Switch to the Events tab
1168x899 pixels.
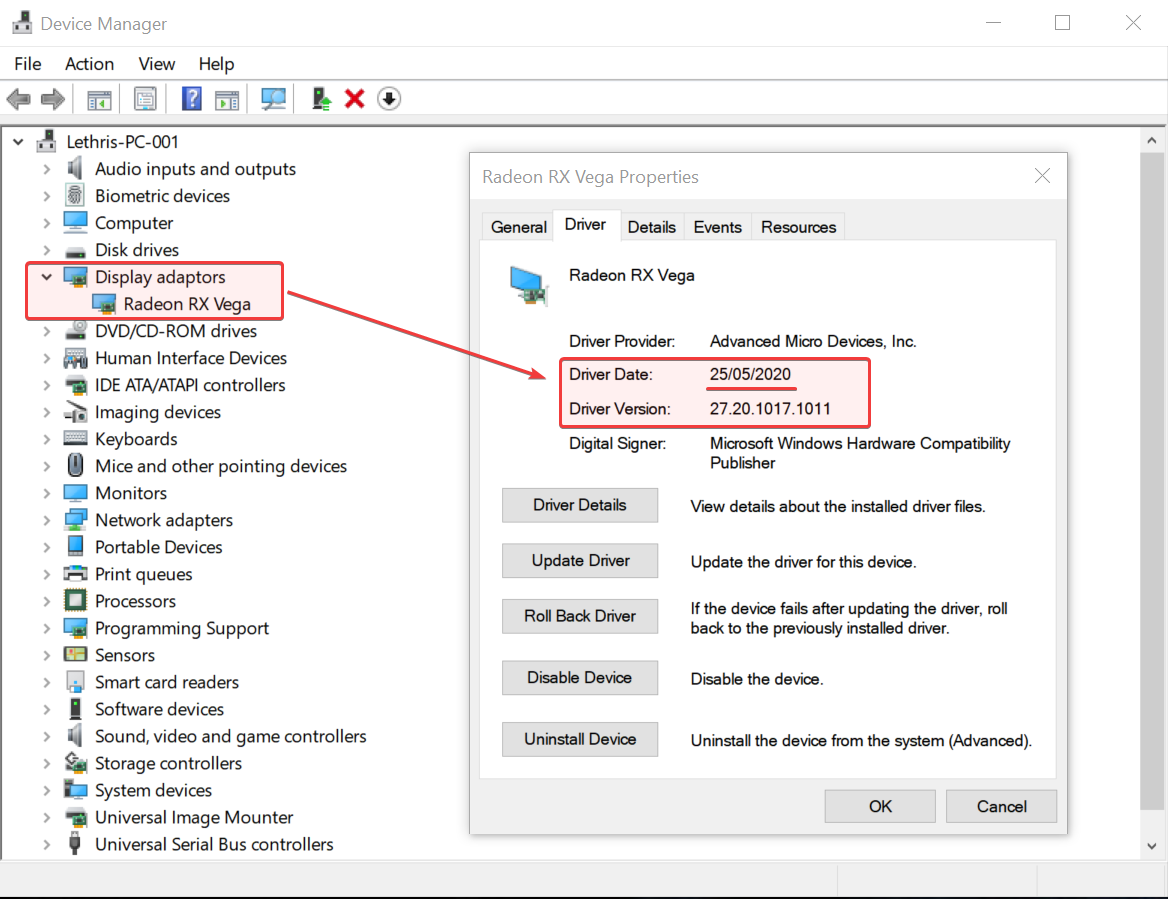pos(717,227)
